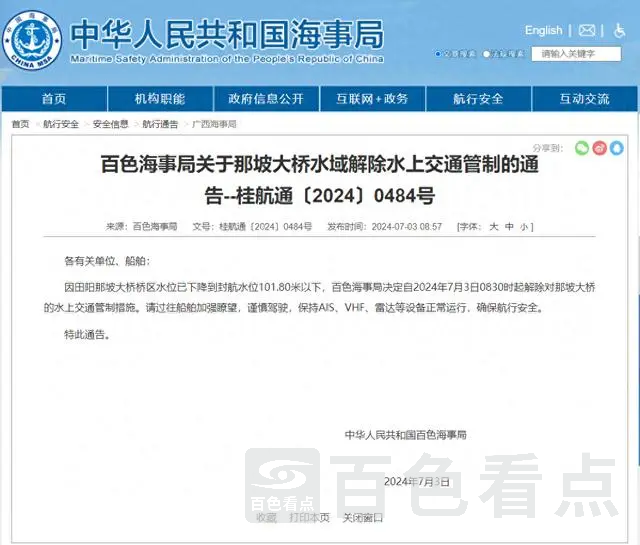Click 关闭窗口 link at bottom

pyautogui.click(x=363, y=518)
